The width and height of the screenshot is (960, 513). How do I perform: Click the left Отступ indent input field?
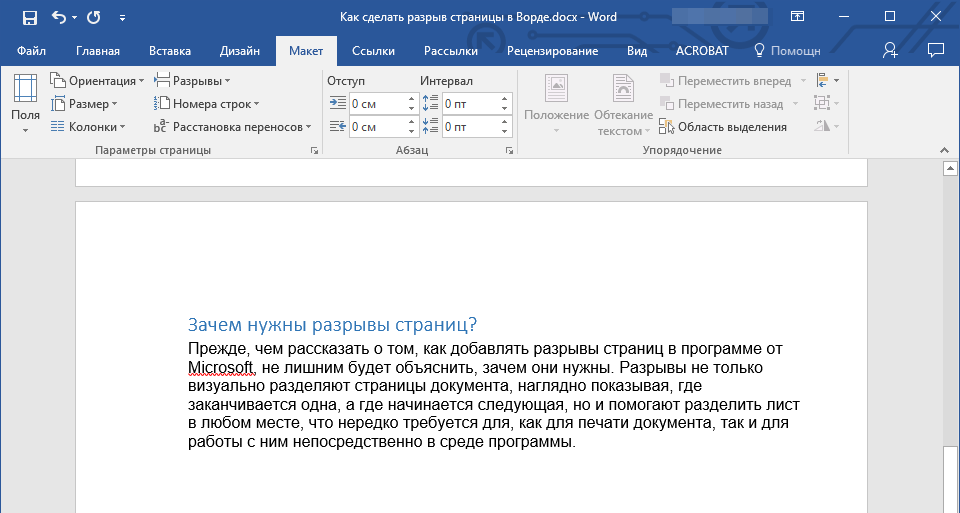(x=376, y=103)
